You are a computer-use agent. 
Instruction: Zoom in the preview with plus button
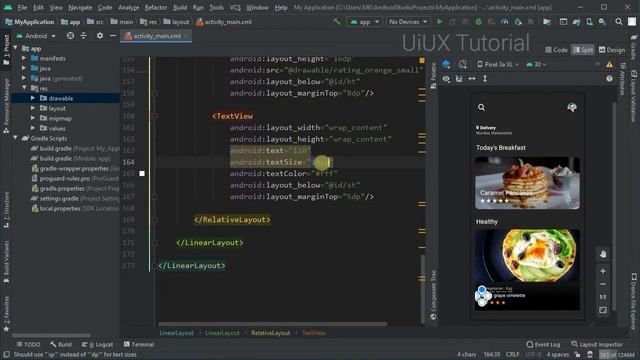point(603,271)
